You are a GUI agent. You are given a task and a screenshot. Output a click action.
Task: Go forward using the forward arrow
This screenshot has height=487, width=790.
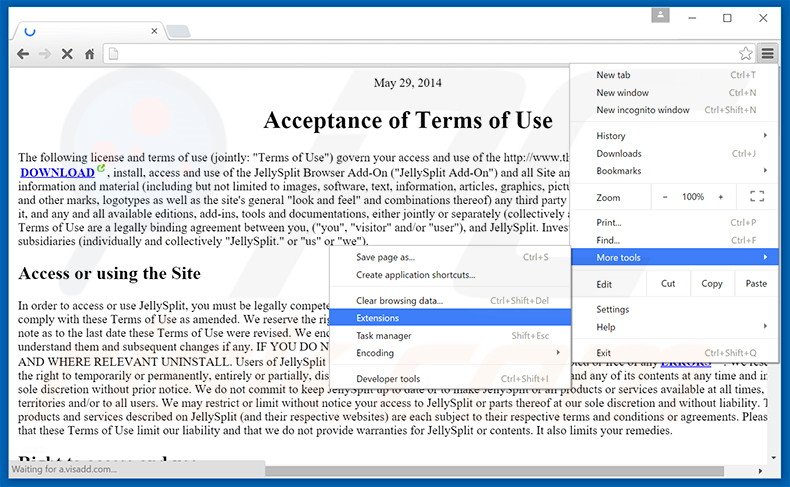pyautogui.click(x=45, y=54)
